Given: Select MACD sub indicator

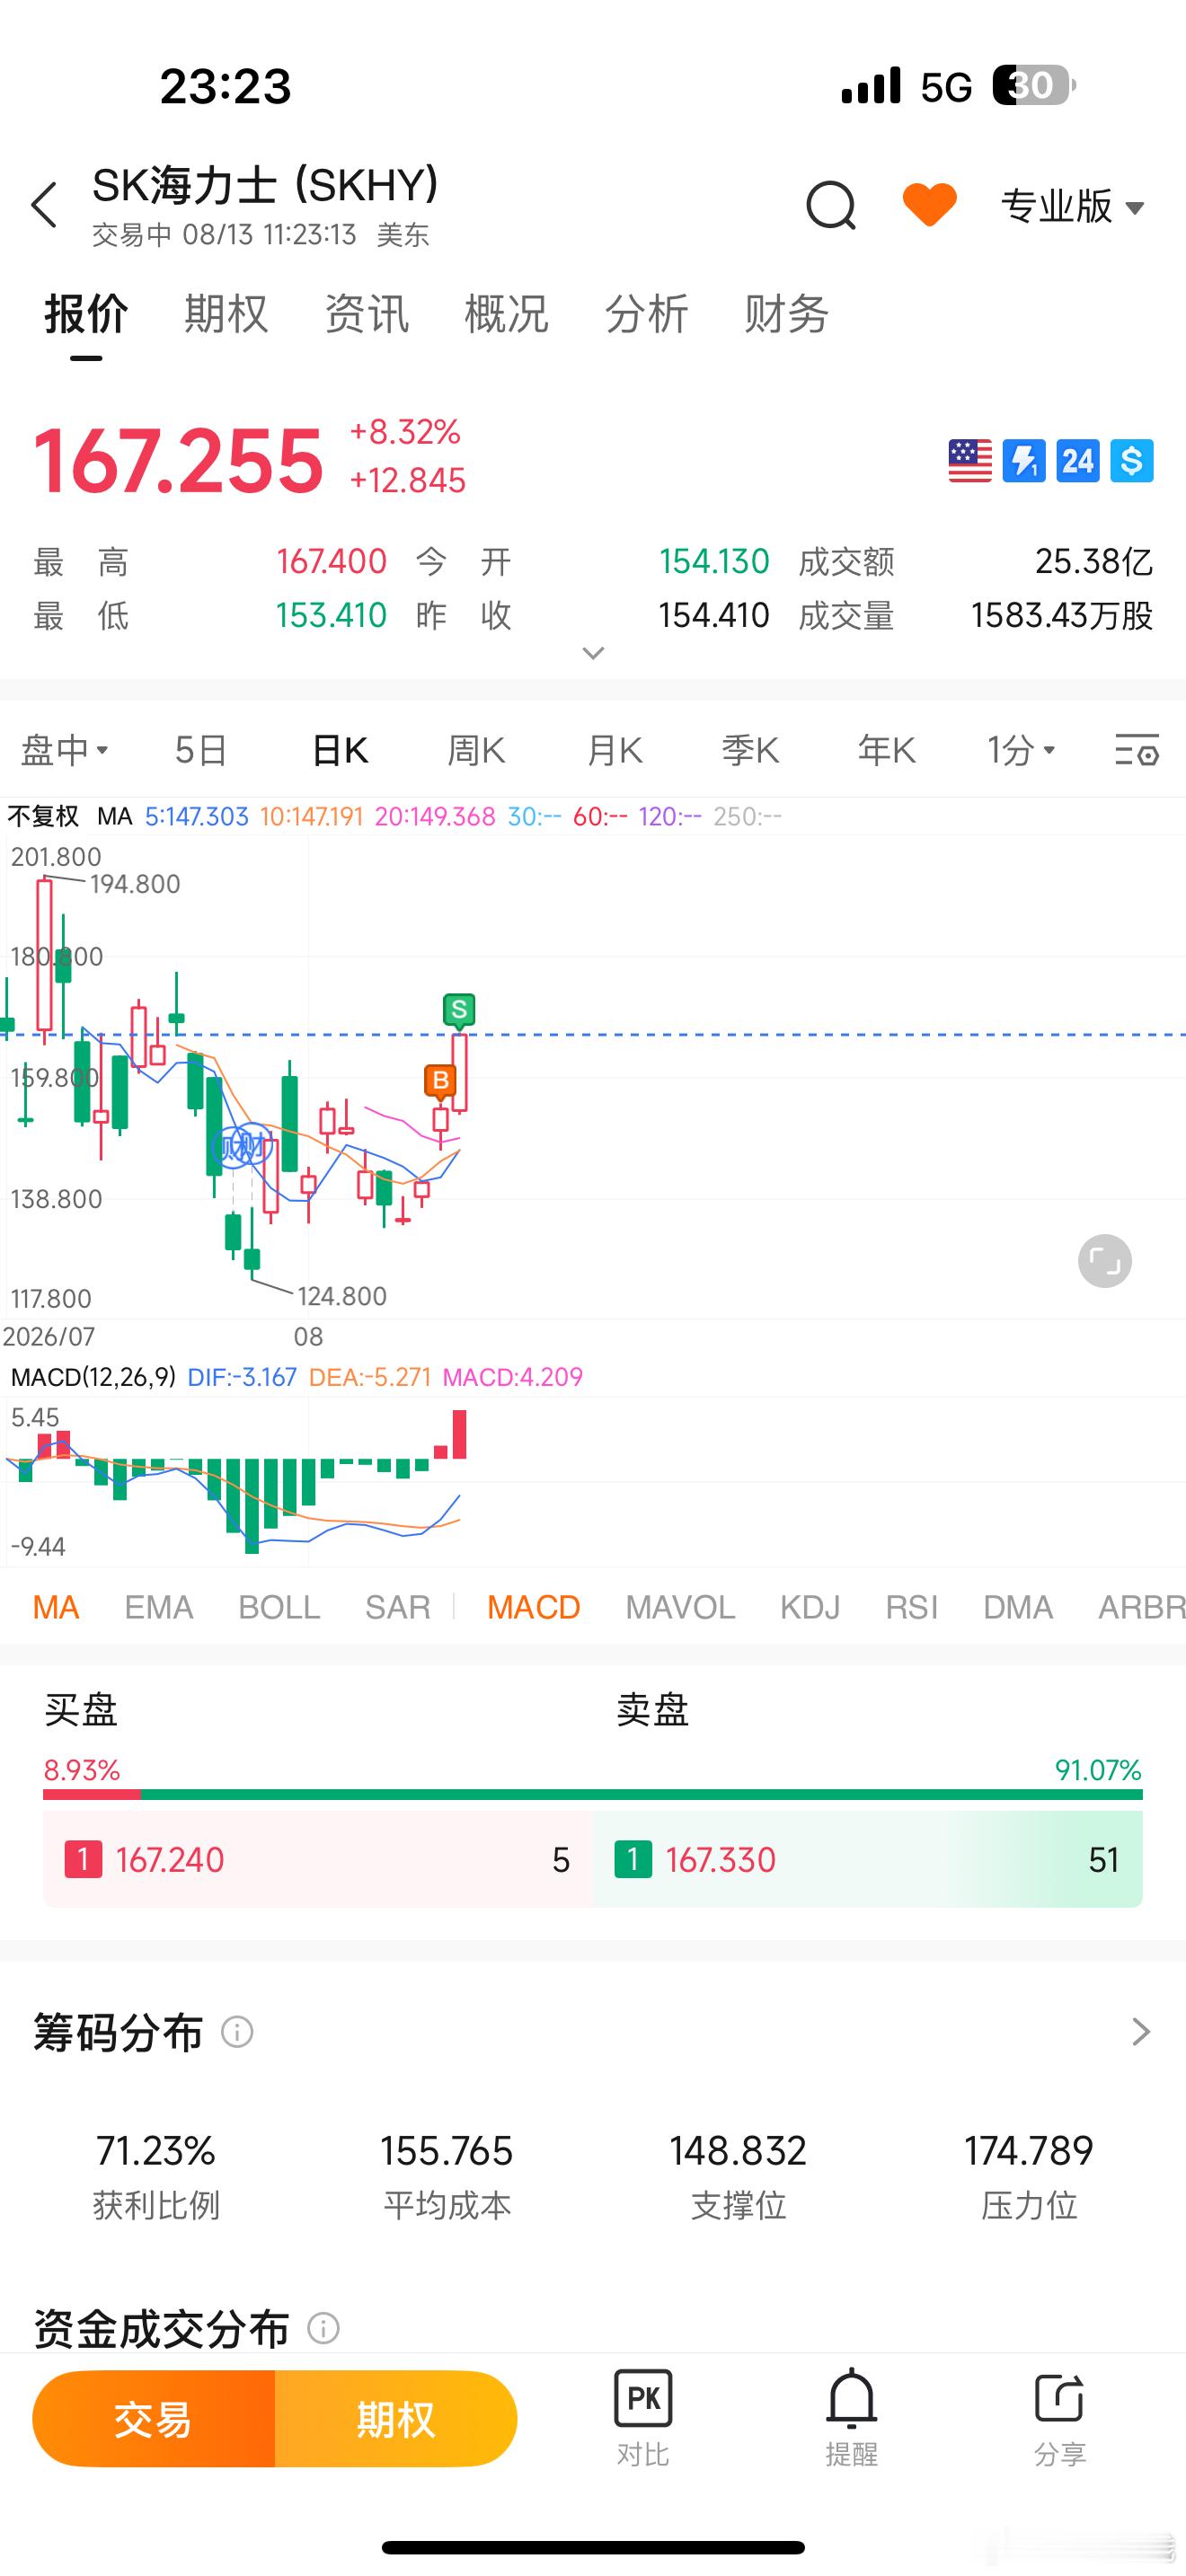Looking at the screenshot, I should [534, 1607].
